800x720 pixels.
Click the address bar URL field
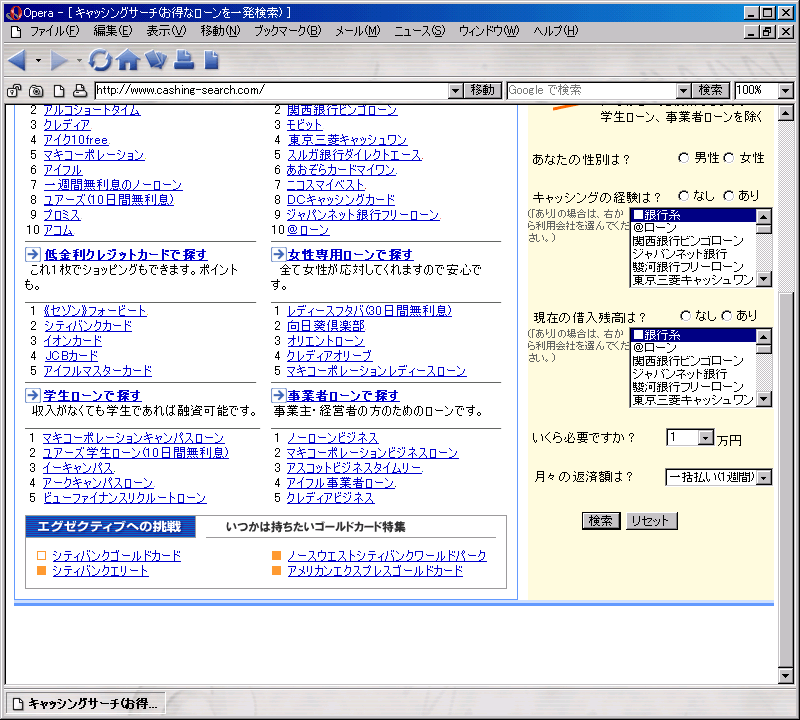pos(272,90)
